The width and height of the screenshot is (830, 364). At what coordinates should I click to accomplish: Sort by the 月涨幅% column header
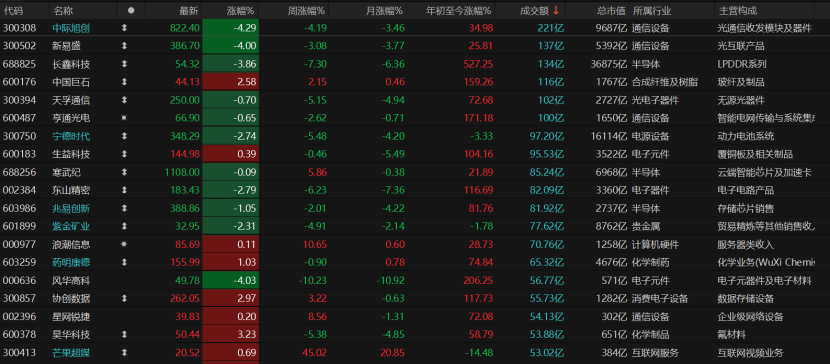click(x=385, y=10)
